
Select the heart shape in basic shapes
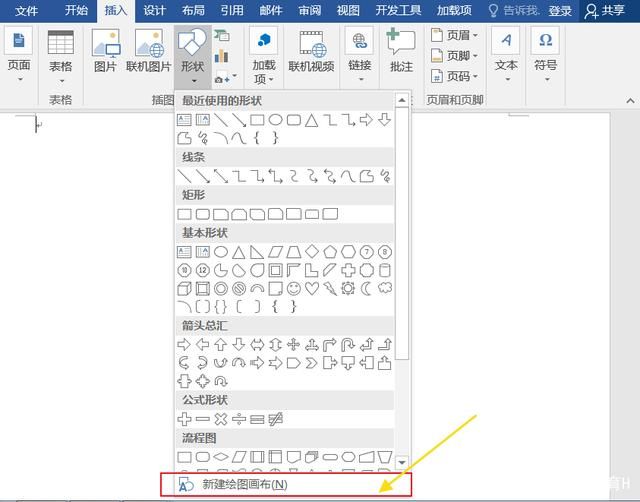pyautogui.click(x=312, y=289)
